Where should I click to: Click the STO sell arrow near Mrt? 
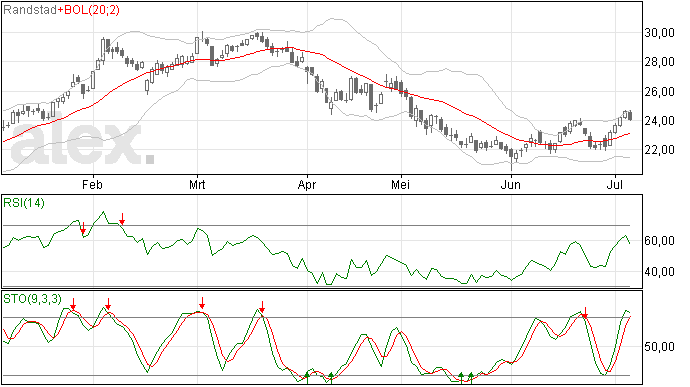click(x=202, y=303)
